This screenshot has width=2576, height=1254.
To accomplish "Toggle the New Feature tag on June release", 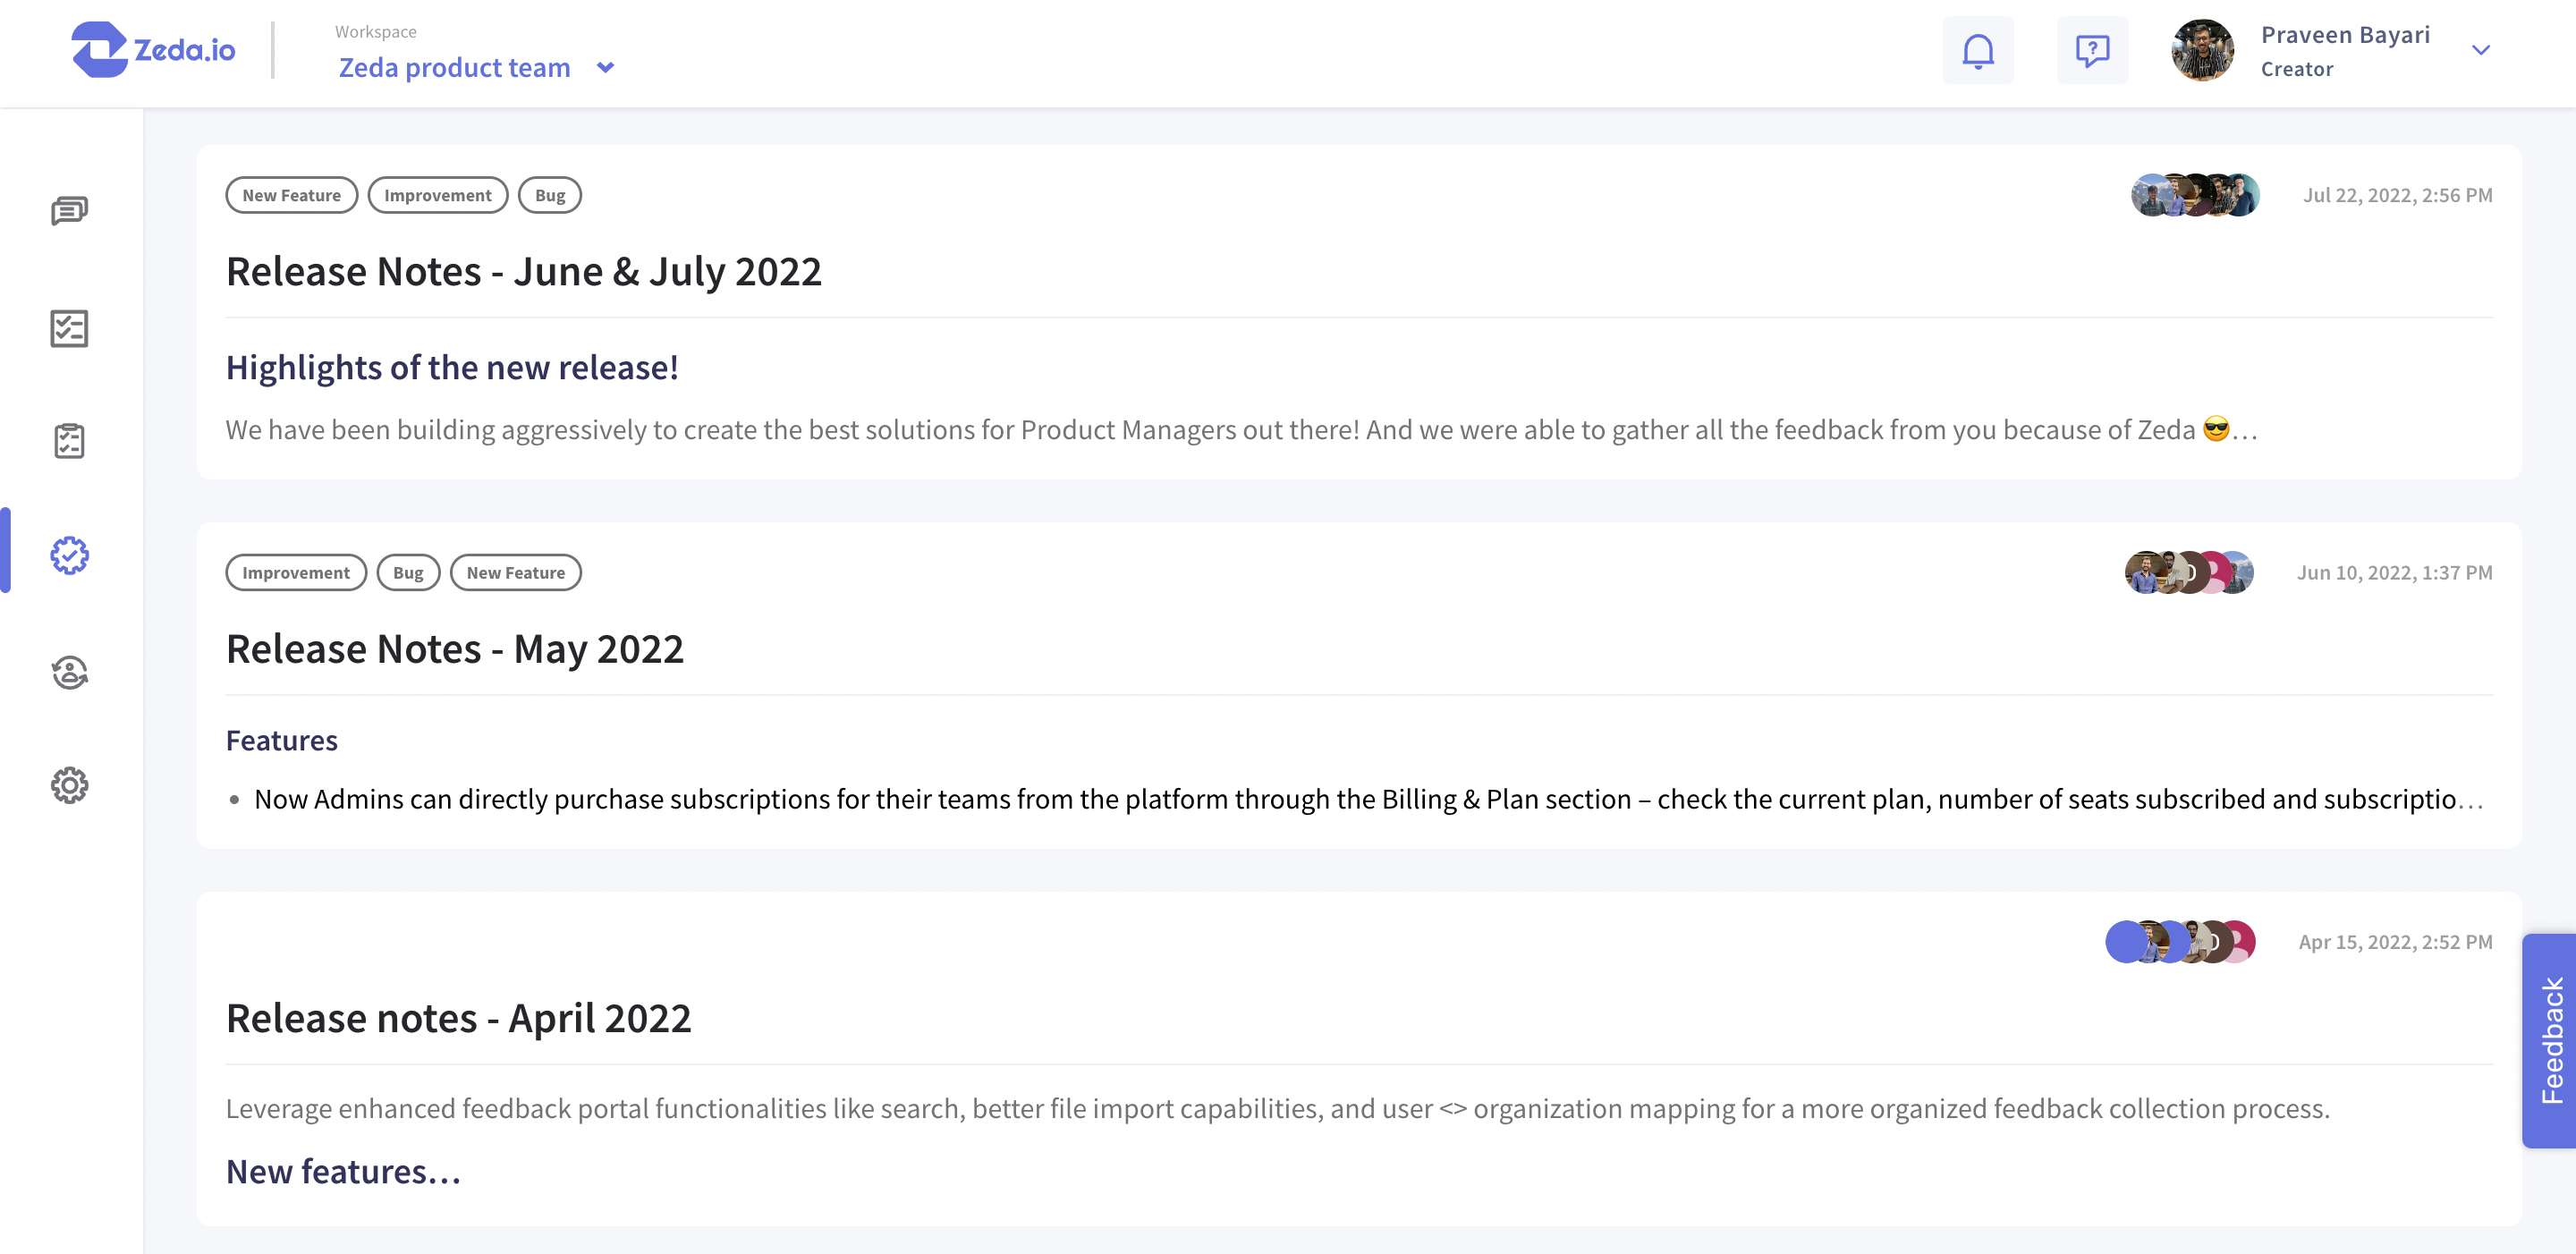I will pos(291,195).
